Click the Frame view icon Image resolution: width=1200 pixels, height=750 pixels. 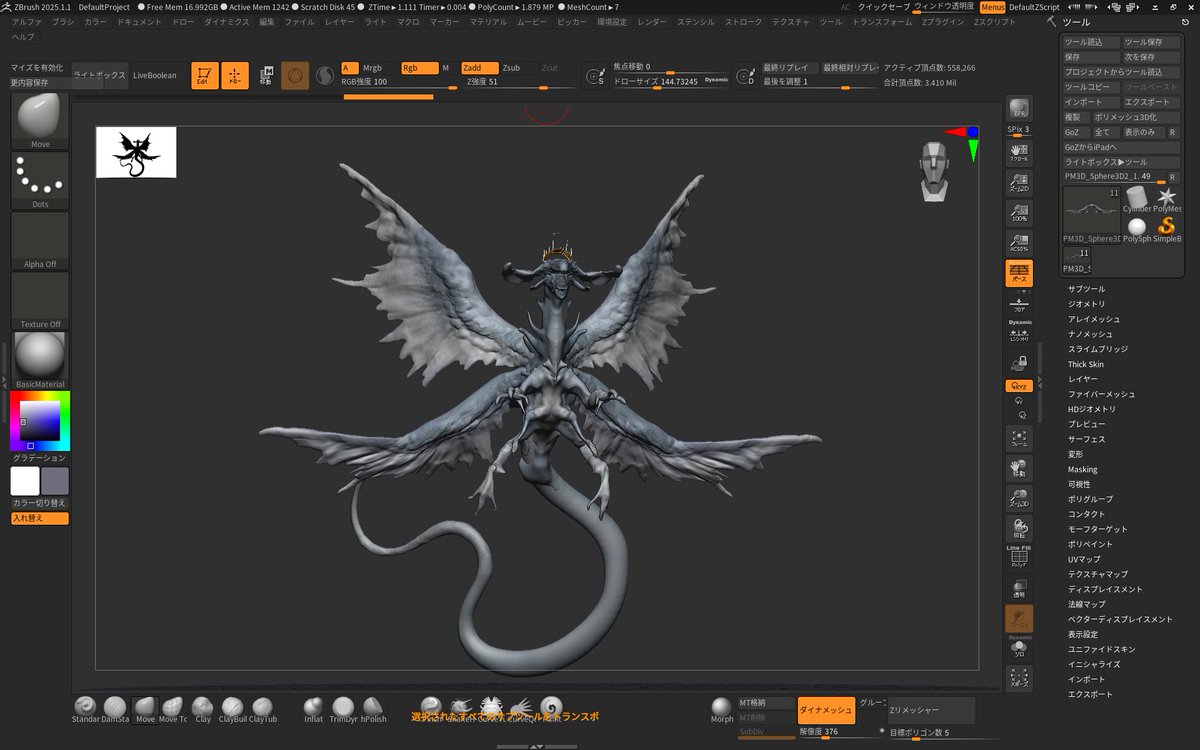1019,439
